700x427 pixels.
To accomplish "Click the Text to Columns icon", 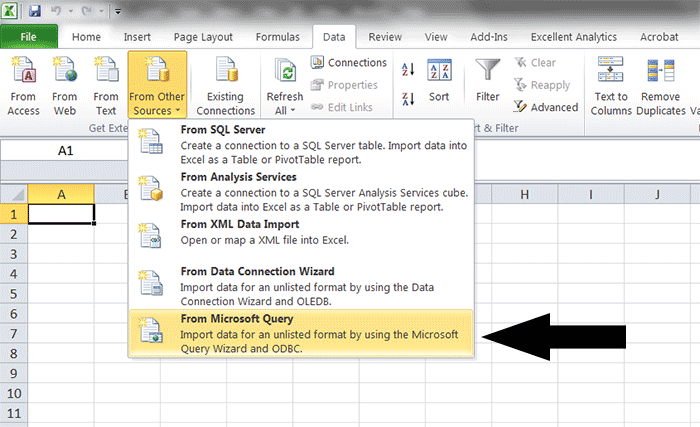I will [x=611, y=85].
